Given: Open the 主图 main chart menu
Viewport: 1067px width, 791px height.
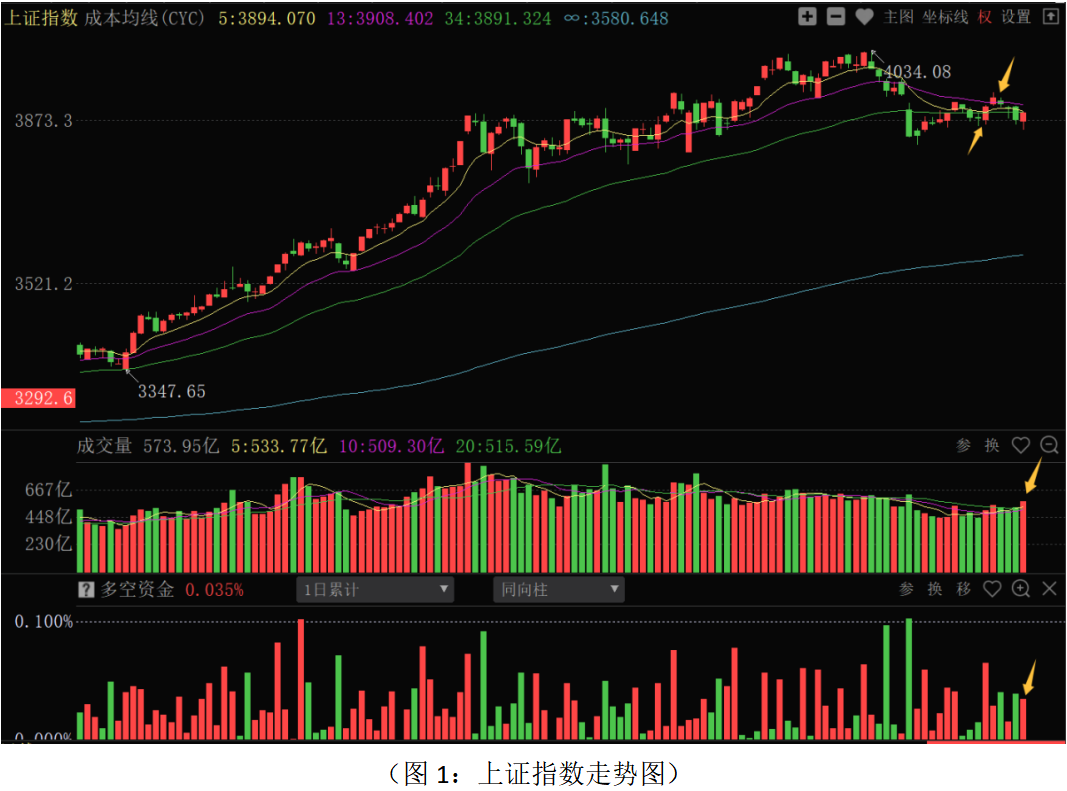Looking at the screenshot, I should [899, 17].
